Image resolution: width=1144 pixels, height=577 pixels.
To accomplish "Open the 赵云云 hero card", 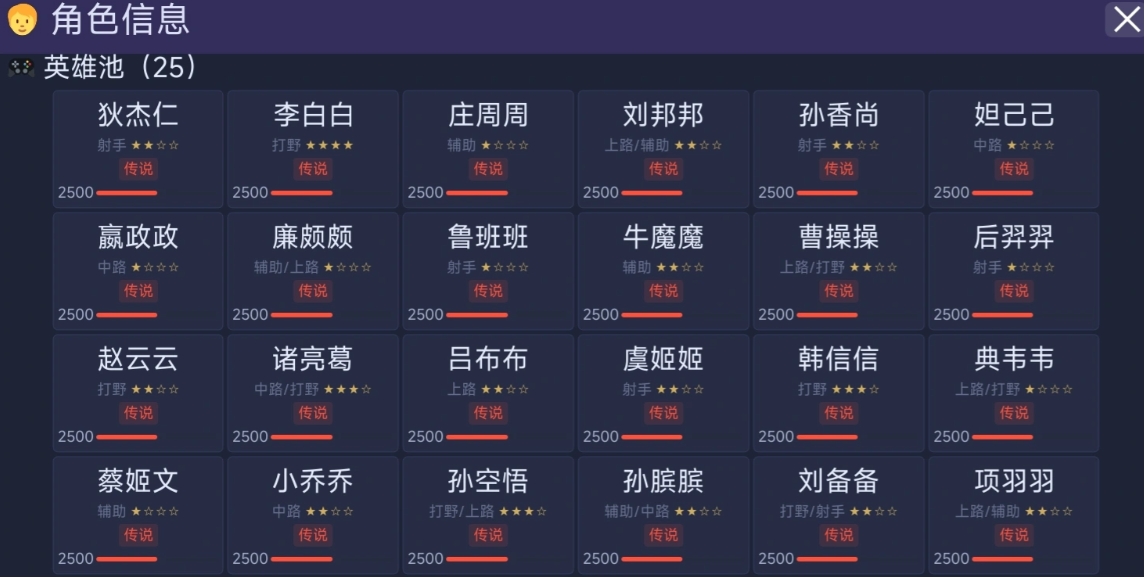I will [x=138, y=393].
